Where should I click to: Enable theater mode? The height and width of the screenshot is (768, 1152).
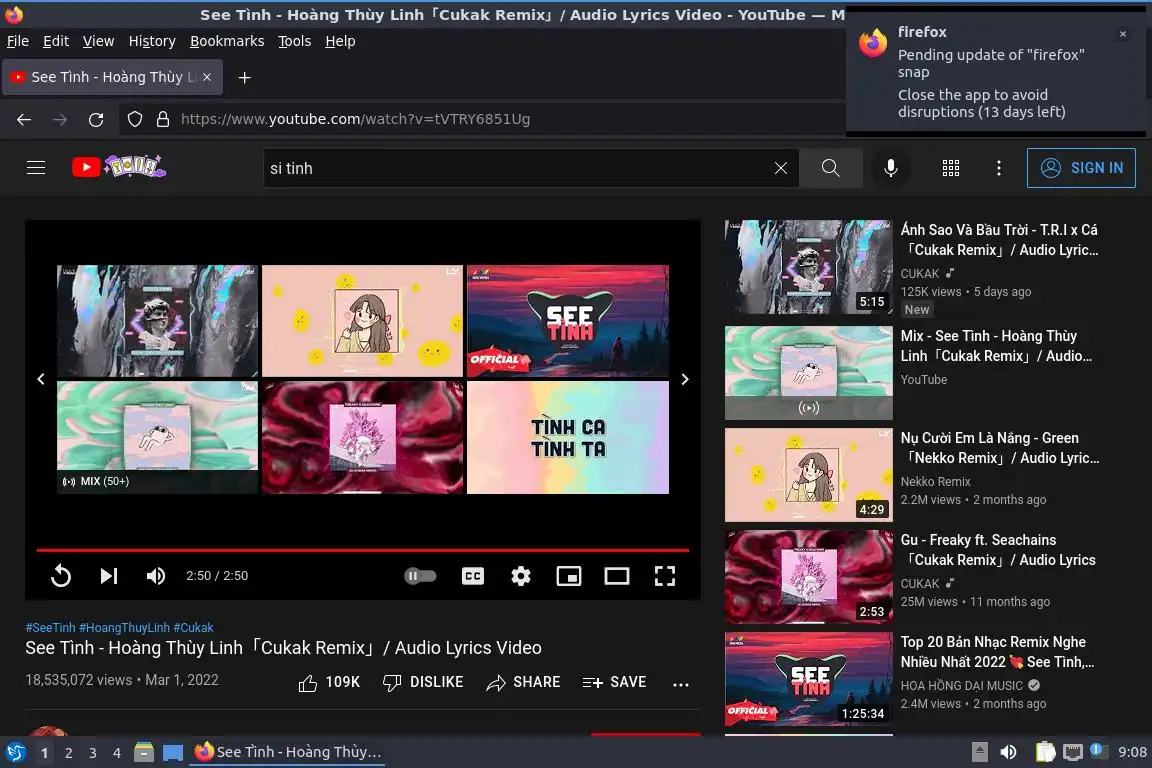click(616, 575)
